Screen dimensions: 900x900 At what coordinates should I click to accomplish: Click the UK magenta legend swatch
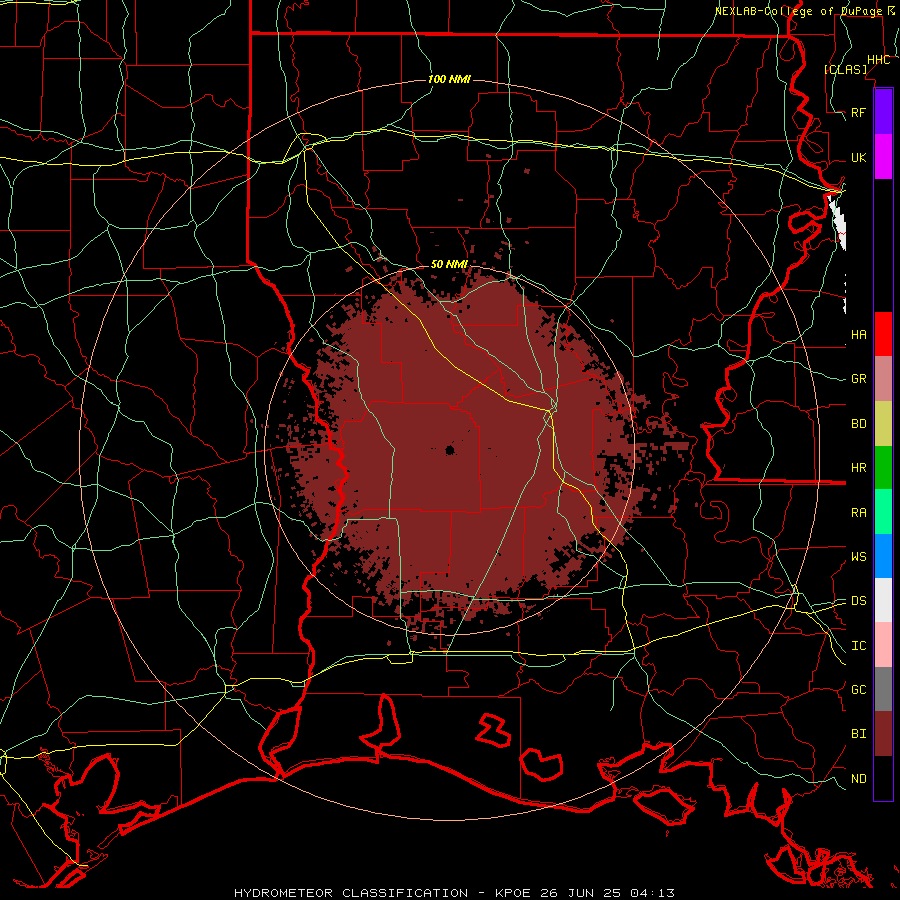[883, 157]
